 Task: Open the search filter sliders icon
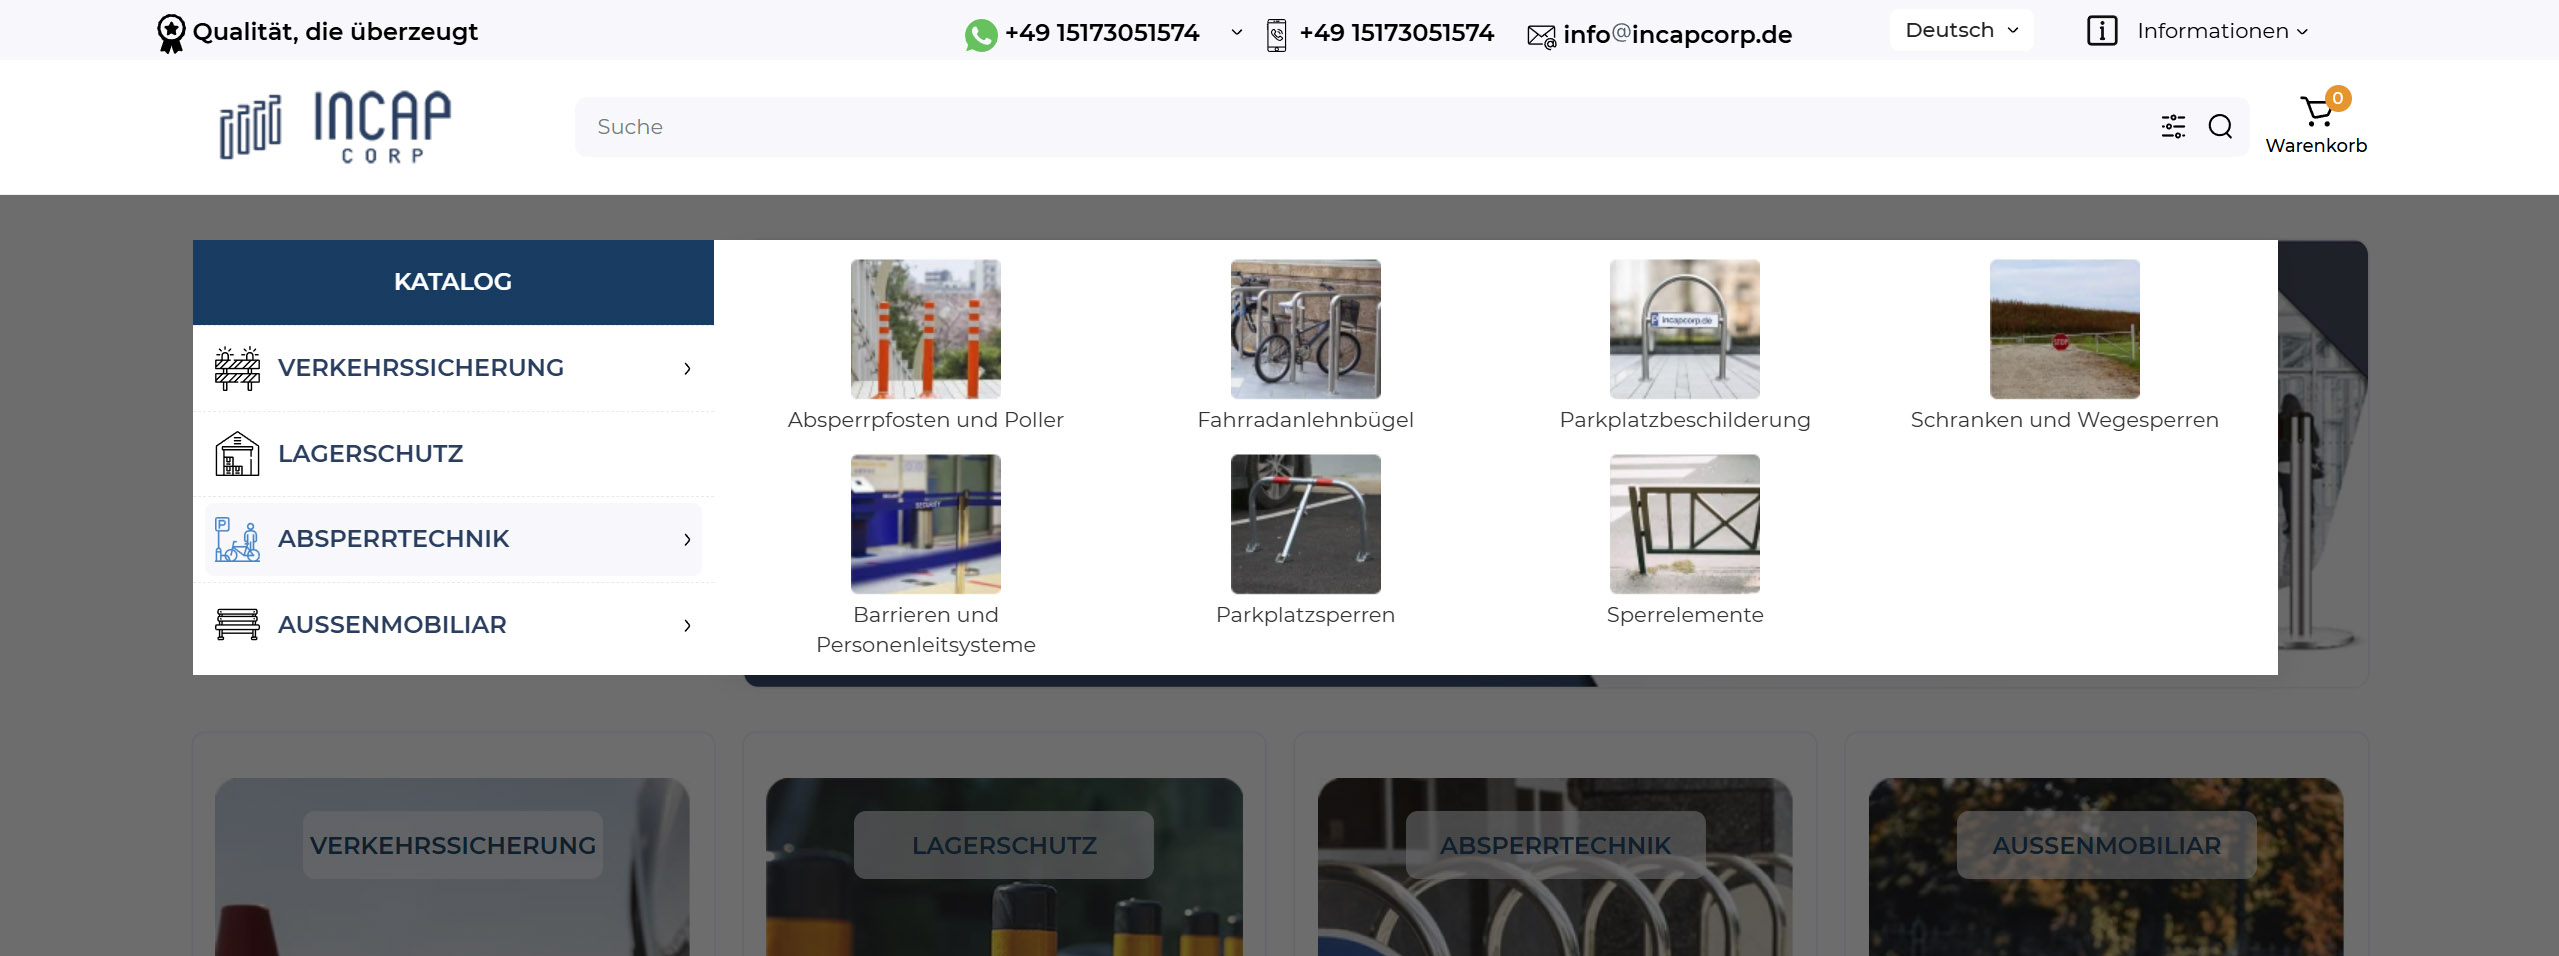click(2173, 127)
